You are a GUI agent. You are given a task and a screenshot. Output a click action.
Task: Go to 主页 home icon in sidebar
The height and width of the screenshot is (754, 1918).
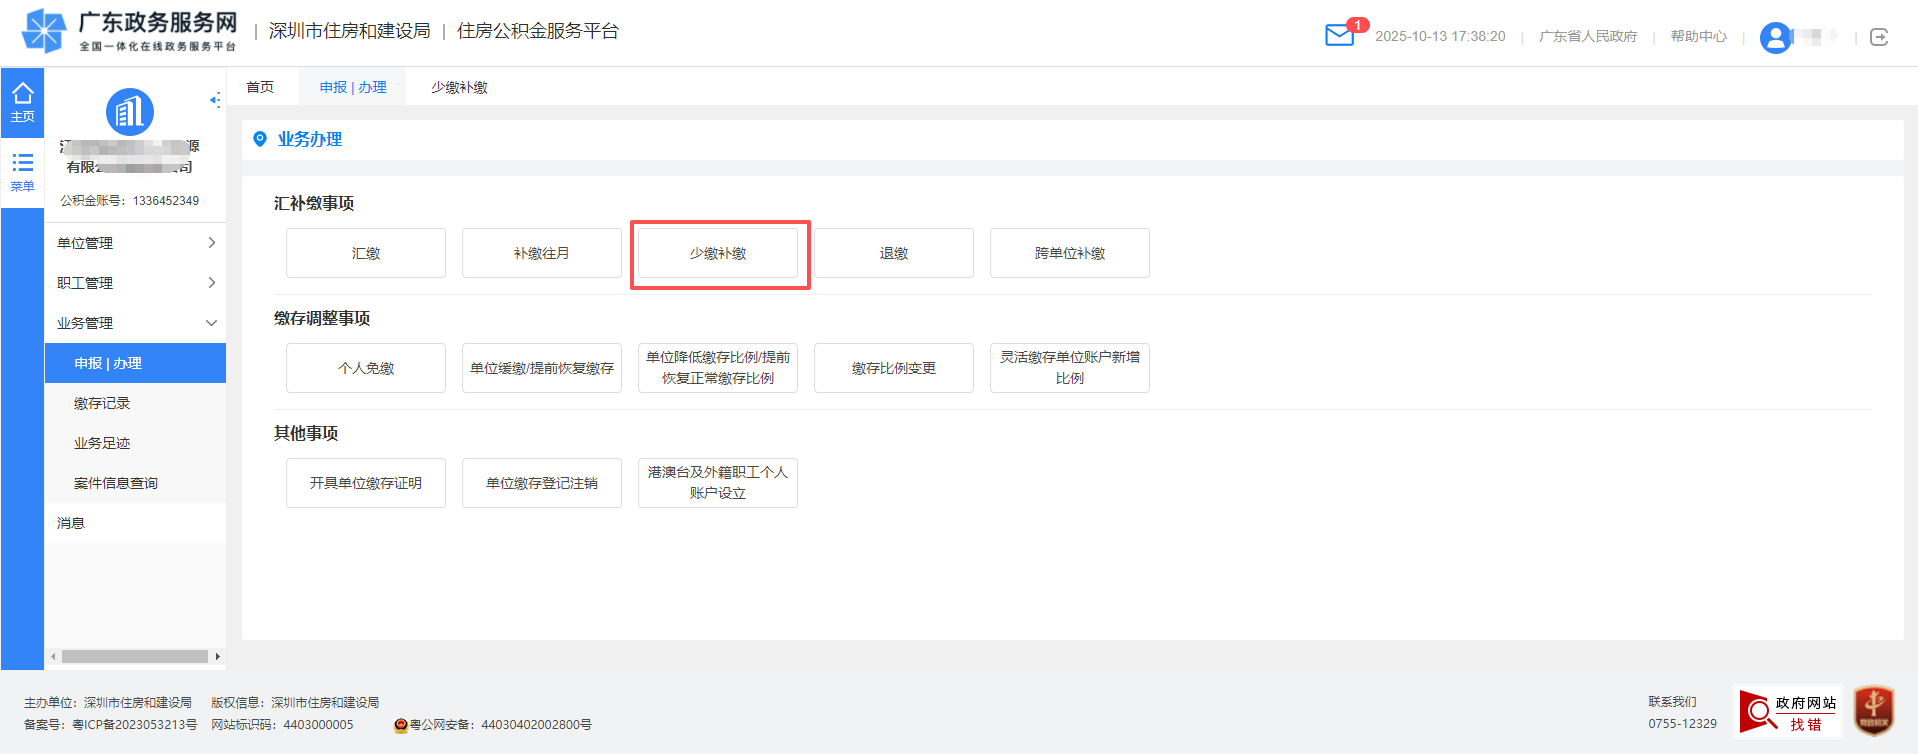(22, 103)
